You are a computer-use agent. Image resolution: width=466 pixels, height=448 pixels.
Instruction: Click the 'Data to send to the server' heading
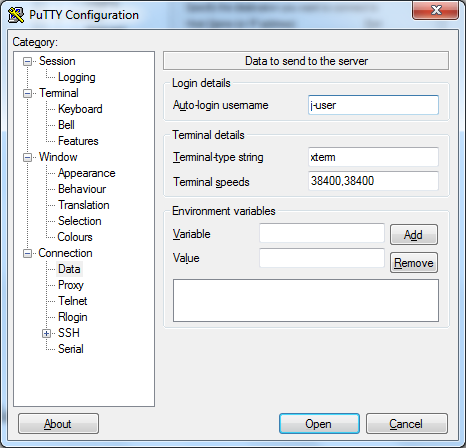point(306,61)
